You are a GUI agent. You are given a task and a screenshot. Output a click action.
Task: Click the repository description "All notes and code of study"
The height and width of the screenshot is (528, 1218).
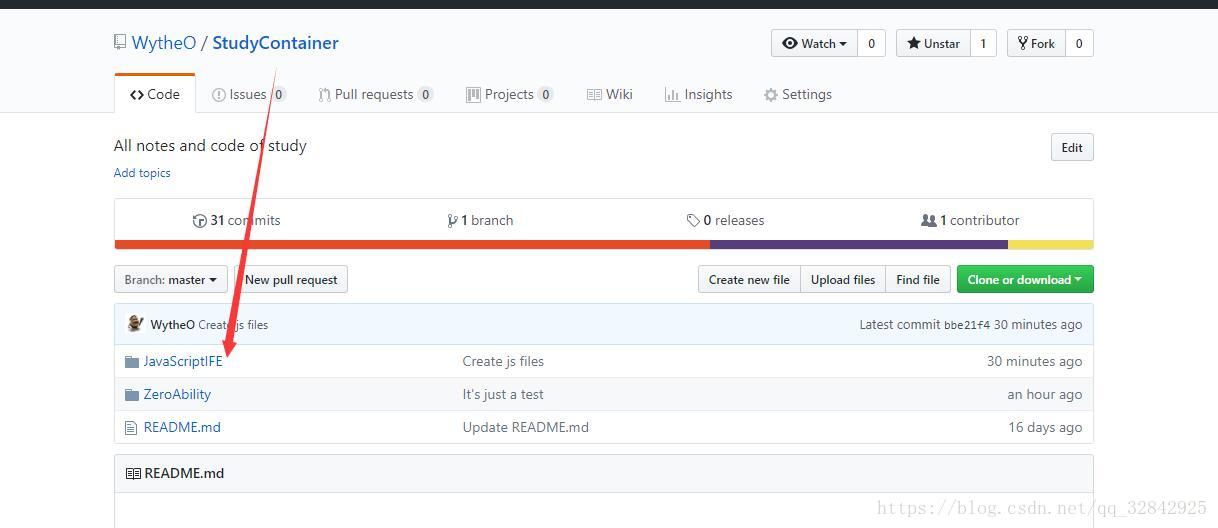210,145
